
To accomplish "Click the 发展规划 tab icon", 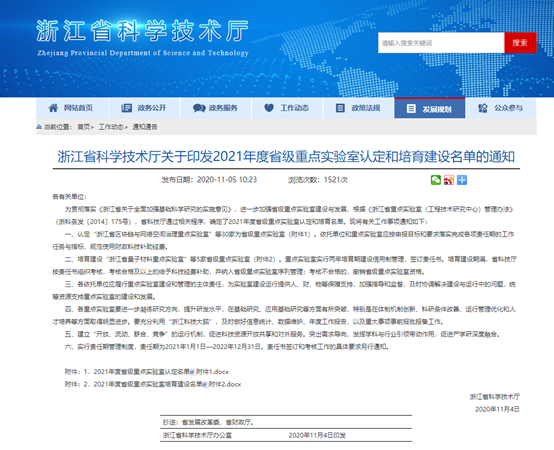I will coord(411,109).
